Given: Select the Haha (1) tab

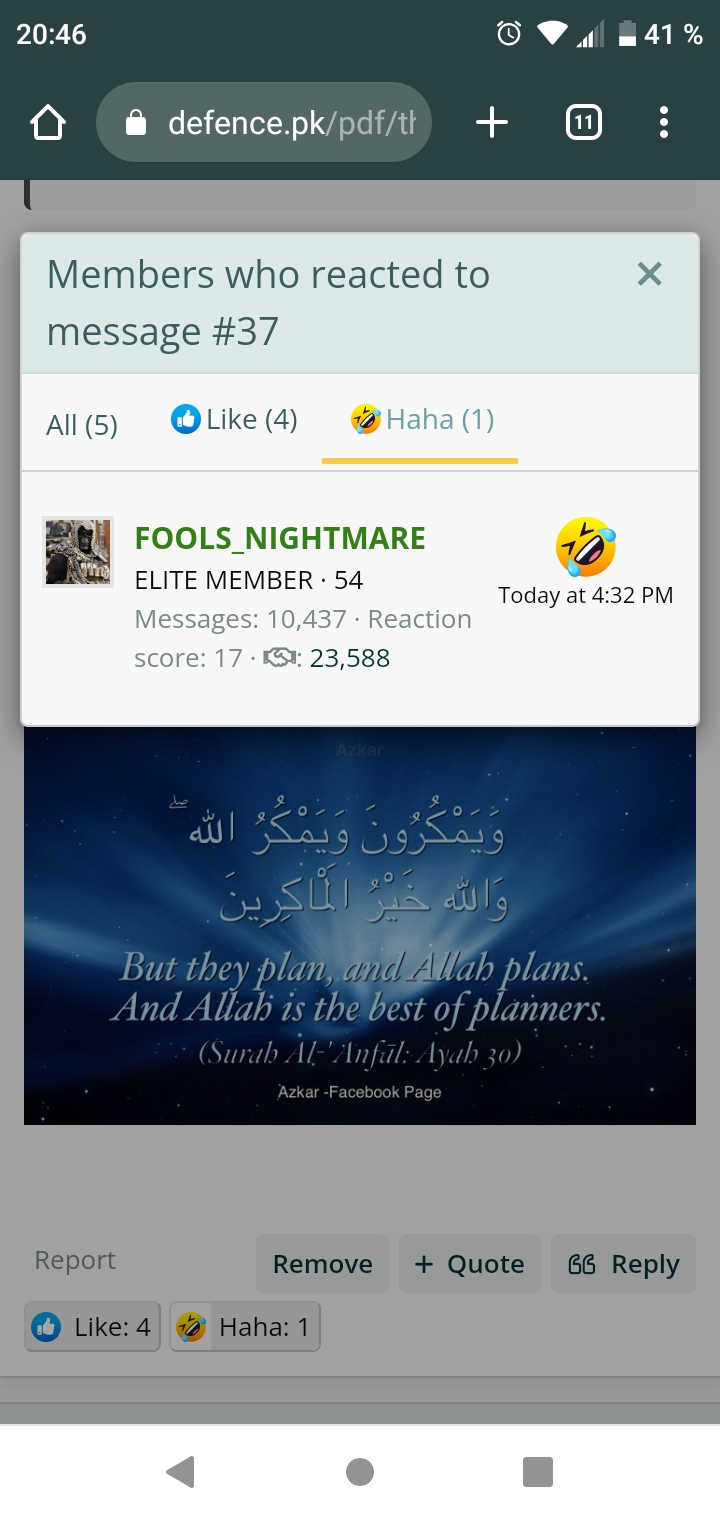Looking at the screenshot, I should click(421, 420).
